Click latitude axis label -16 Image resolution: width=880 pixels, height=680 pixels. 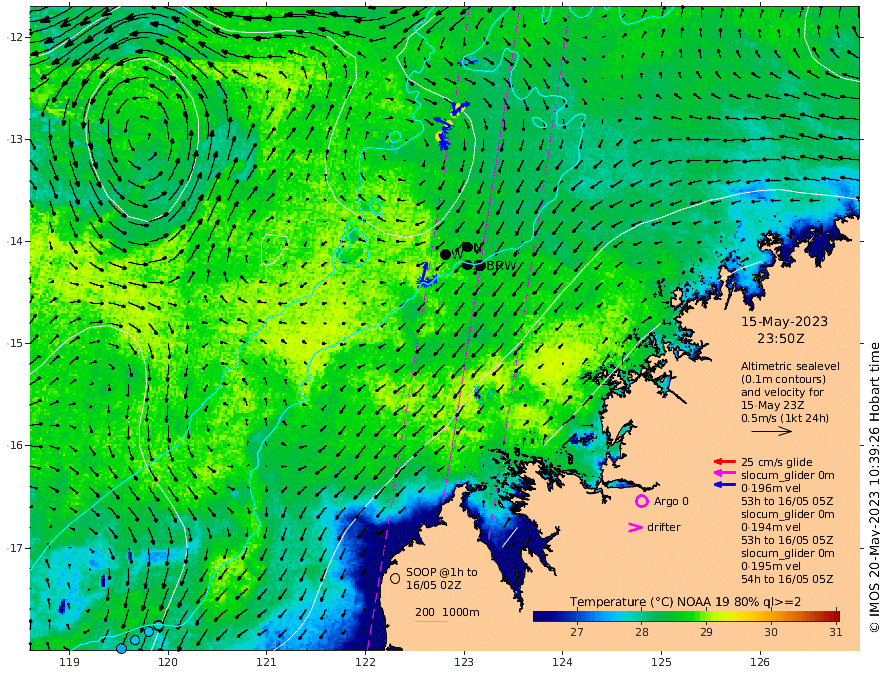click(x=15, y=445)
